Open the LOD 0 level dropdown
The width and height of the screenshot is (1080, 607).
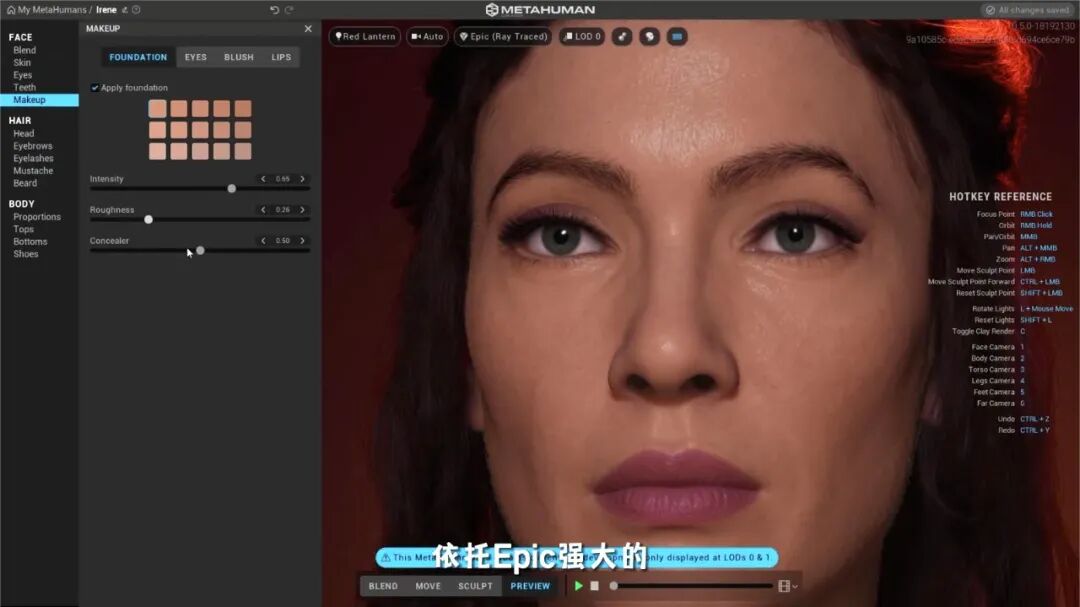pos(582,37)
